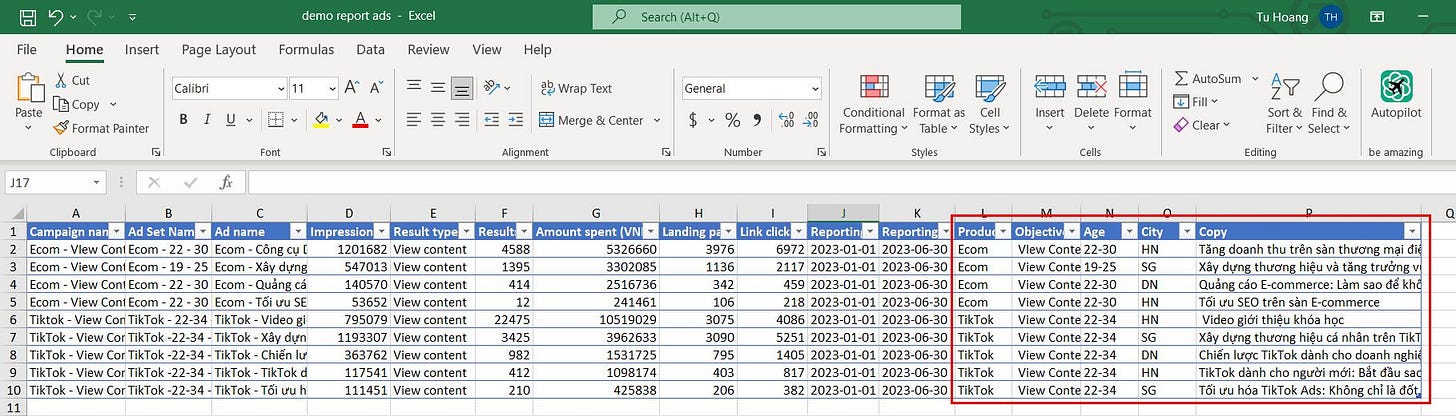Screen dimensions: 1456x416
Task: Select cell with 10519029 amount spent
Action: [x=596, y=320]
